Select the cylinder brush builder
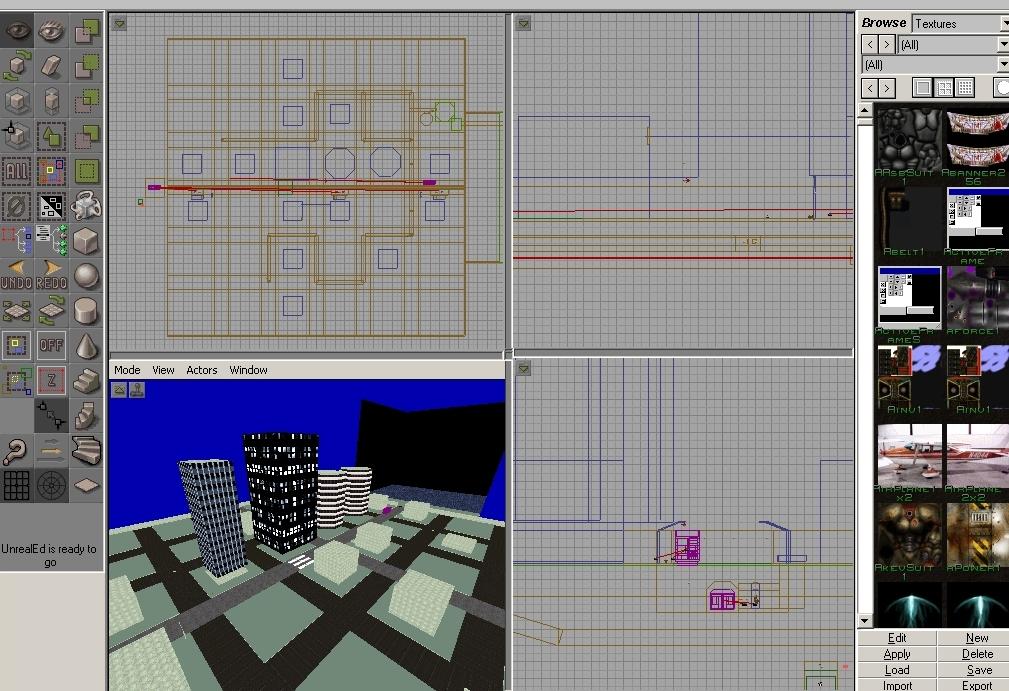The height and width of the screenshot is (691, 1009). point(87,310)
